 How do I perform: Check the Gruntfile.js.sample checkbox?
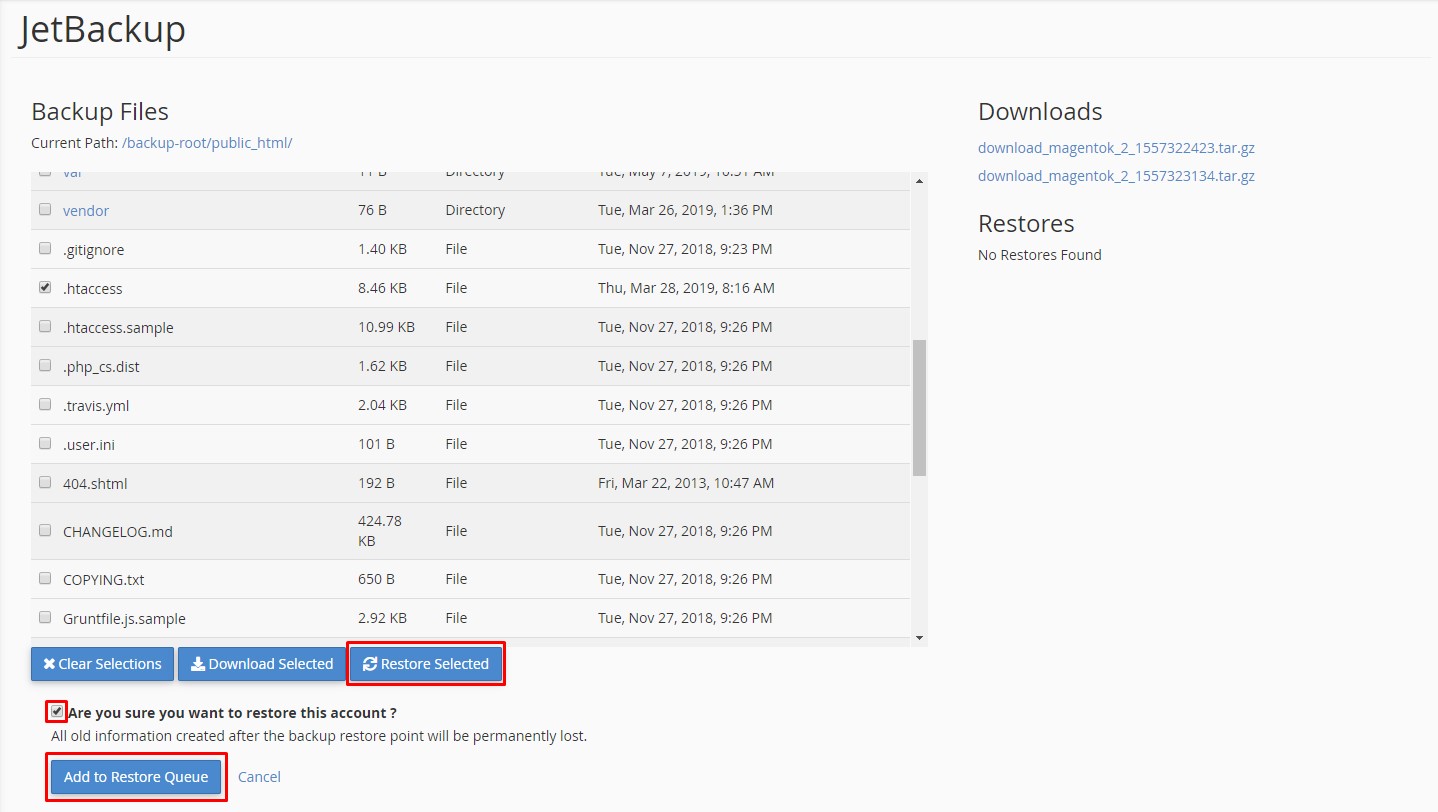coord(45,617)
